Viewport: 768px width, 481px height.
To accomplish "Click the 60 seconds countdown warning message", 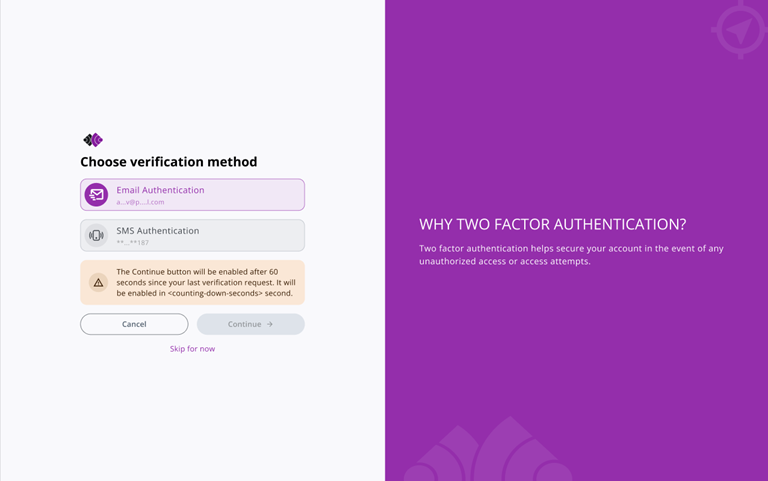I will 205,283.
